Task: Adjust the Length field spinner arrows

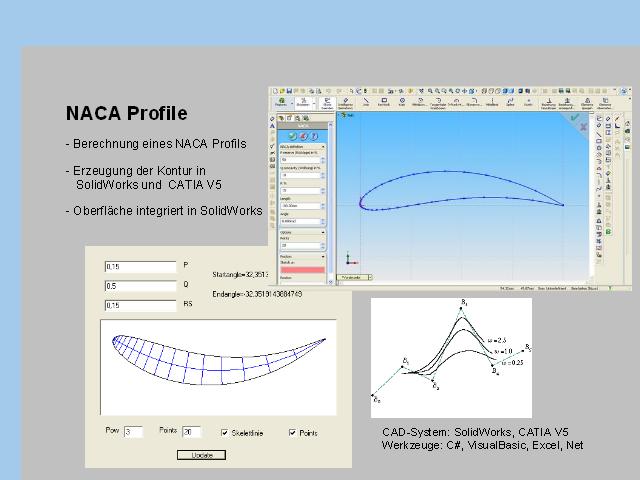Action: (x=323, y=206)
